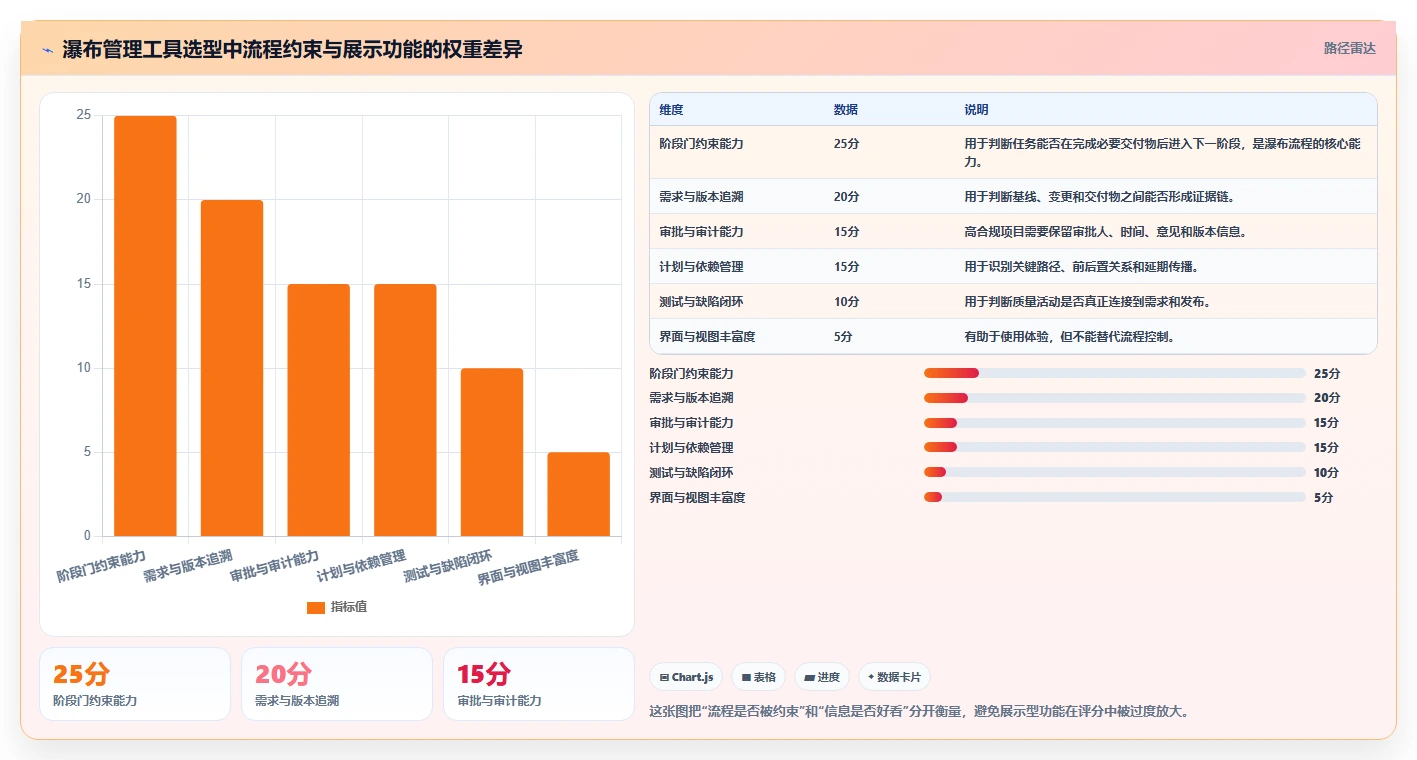Image resolution: width=1417 pixels, height=760 pixels.
Task: Click the y-axis value 25 on the chart
Action: pos(83,115)
